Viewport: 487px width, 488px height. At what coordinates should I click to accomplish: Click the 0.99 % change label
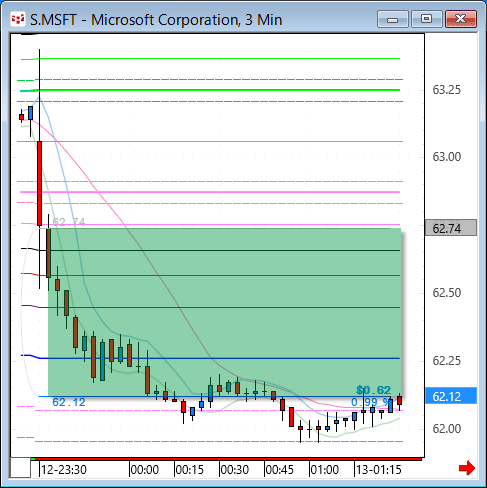pyautogui.click(x=371, y=402)
